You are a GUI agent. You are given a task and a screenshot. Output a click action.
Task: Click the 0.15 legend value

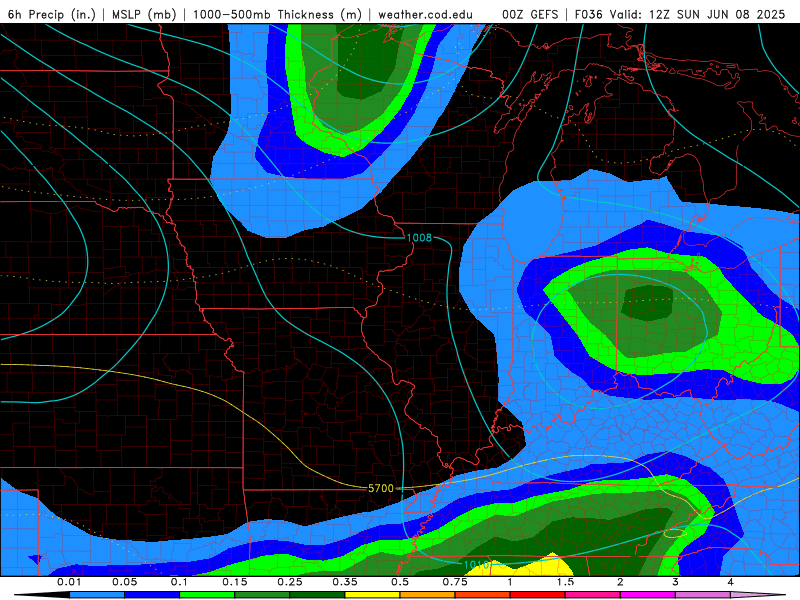click(x=235, y=582)
